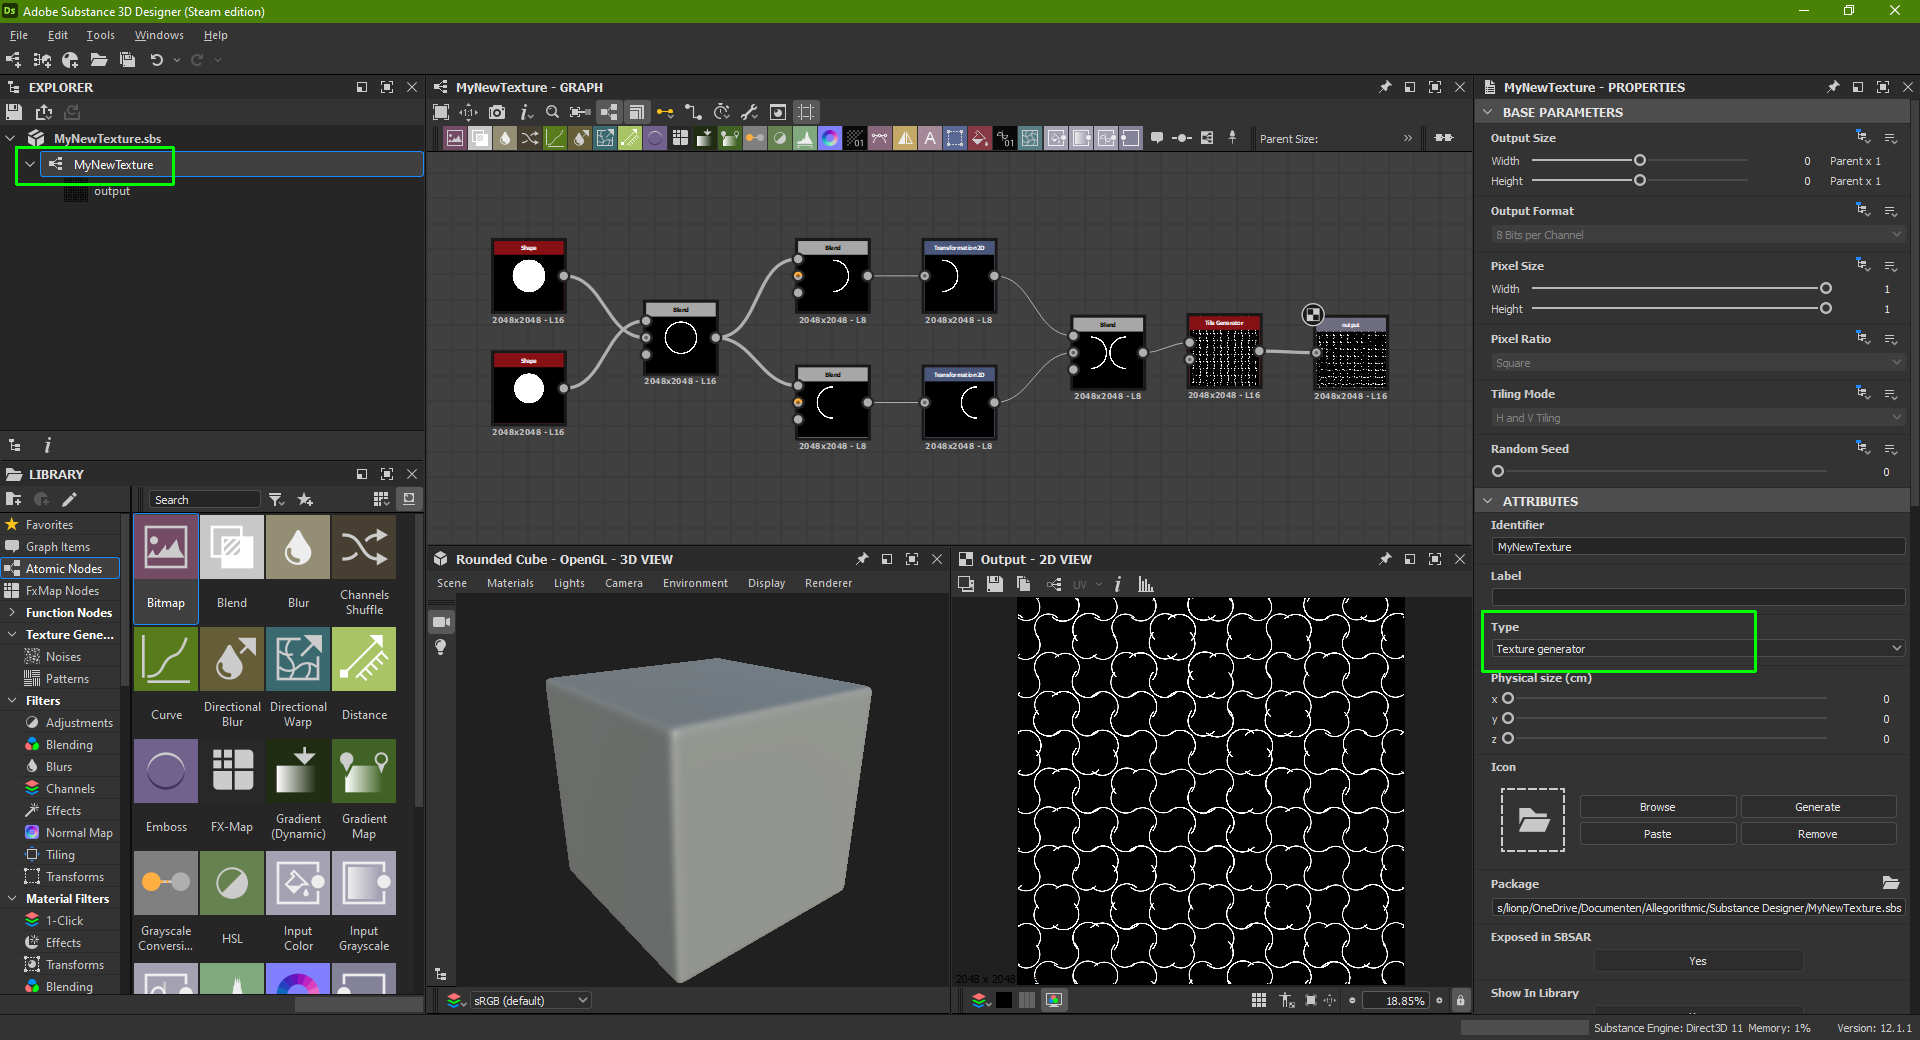Collapse the MyNewTexture.sbs package tree
This screenshot has width=1920, height=1040.
(11, 138)
